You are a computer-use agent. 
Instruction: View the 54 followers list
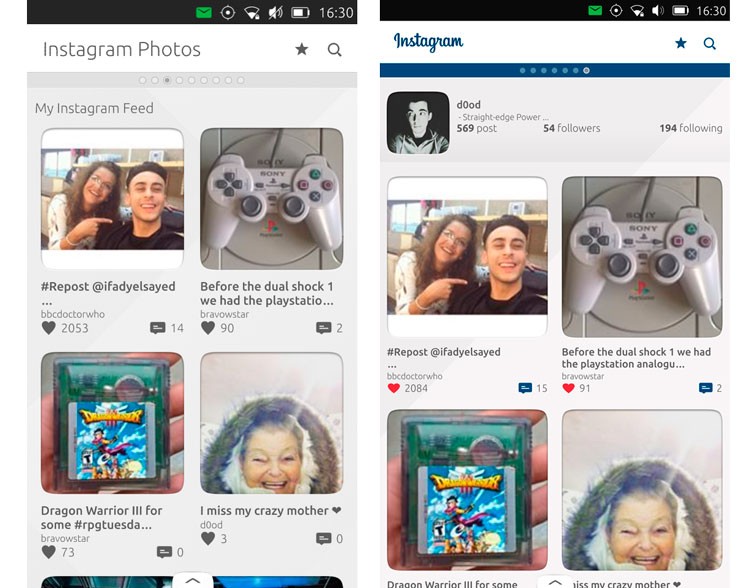coord(571,128)
